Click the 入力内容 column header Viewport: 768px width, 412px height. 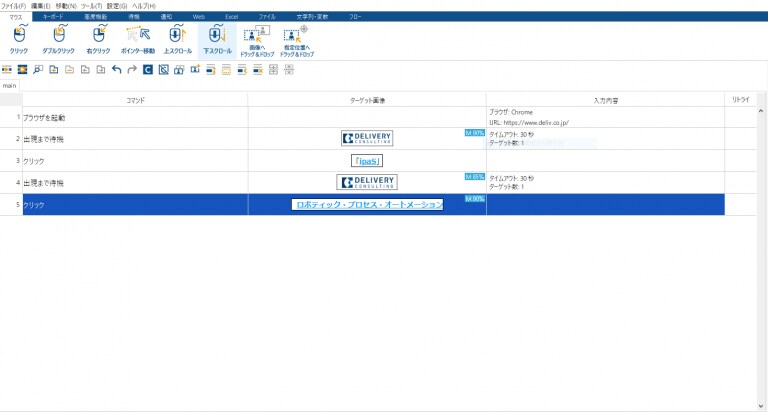coord(605,100)
